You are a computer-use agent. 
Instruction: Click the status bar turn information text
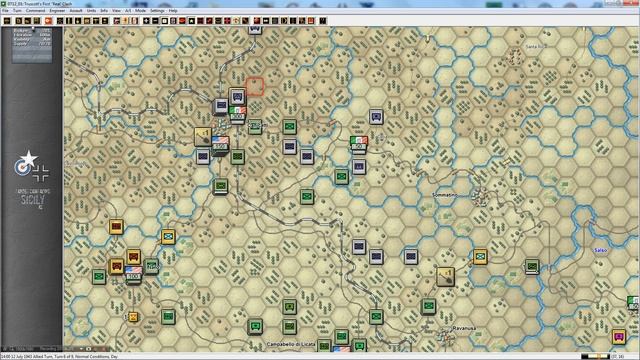(x=60, y=356)
